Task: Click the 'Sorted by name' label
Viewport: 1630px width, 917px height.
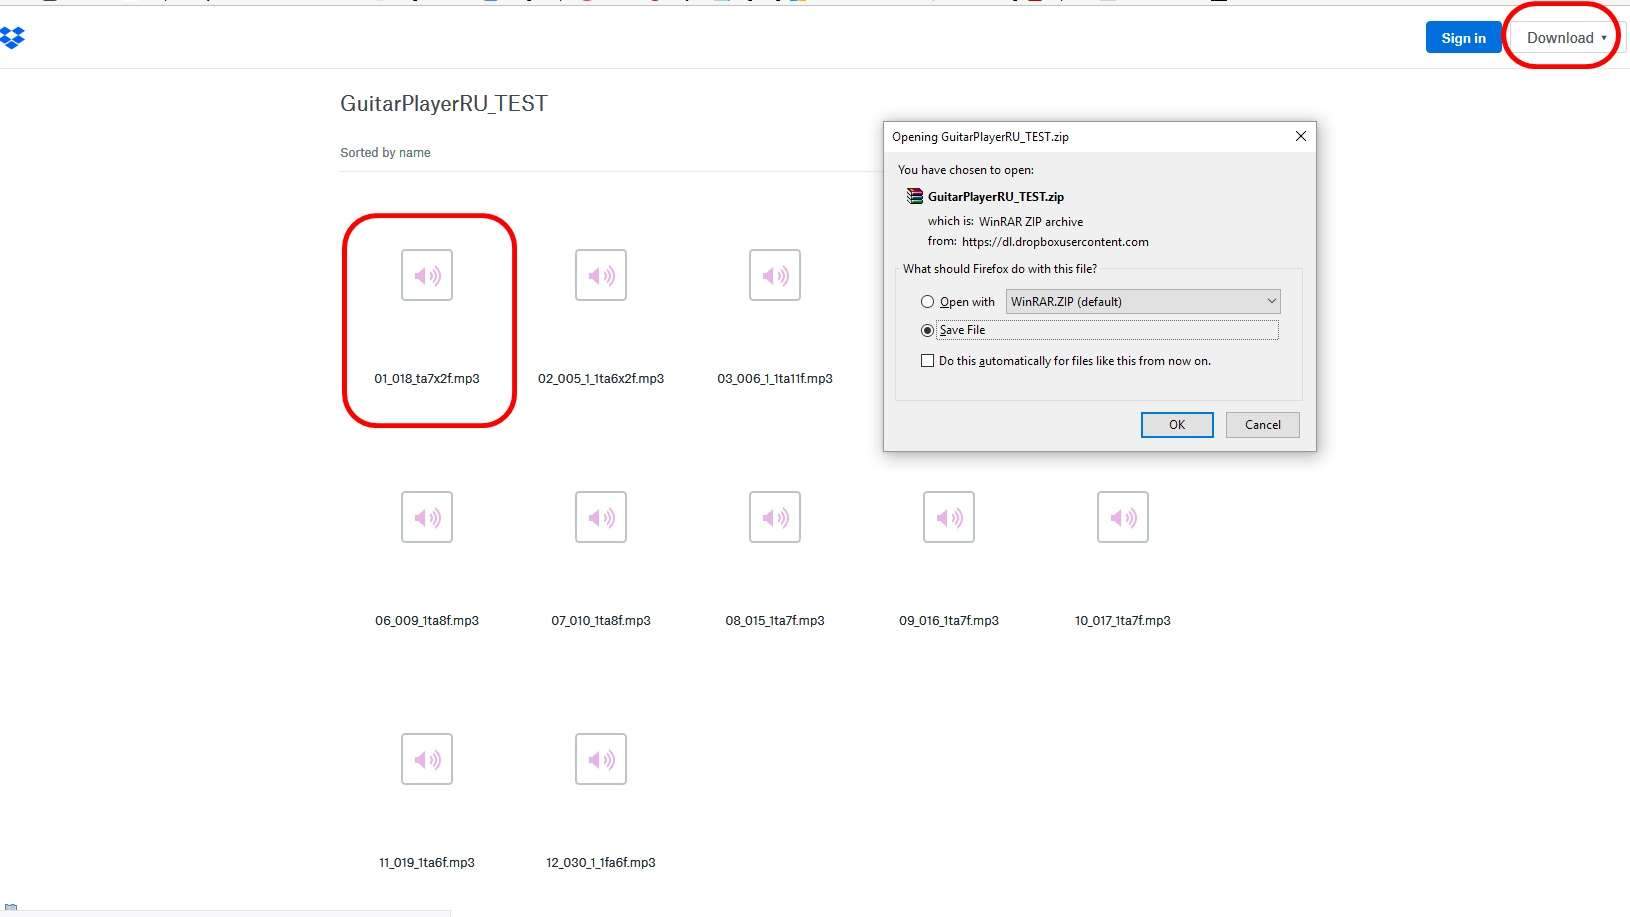Action: click(x=385, y=153)
